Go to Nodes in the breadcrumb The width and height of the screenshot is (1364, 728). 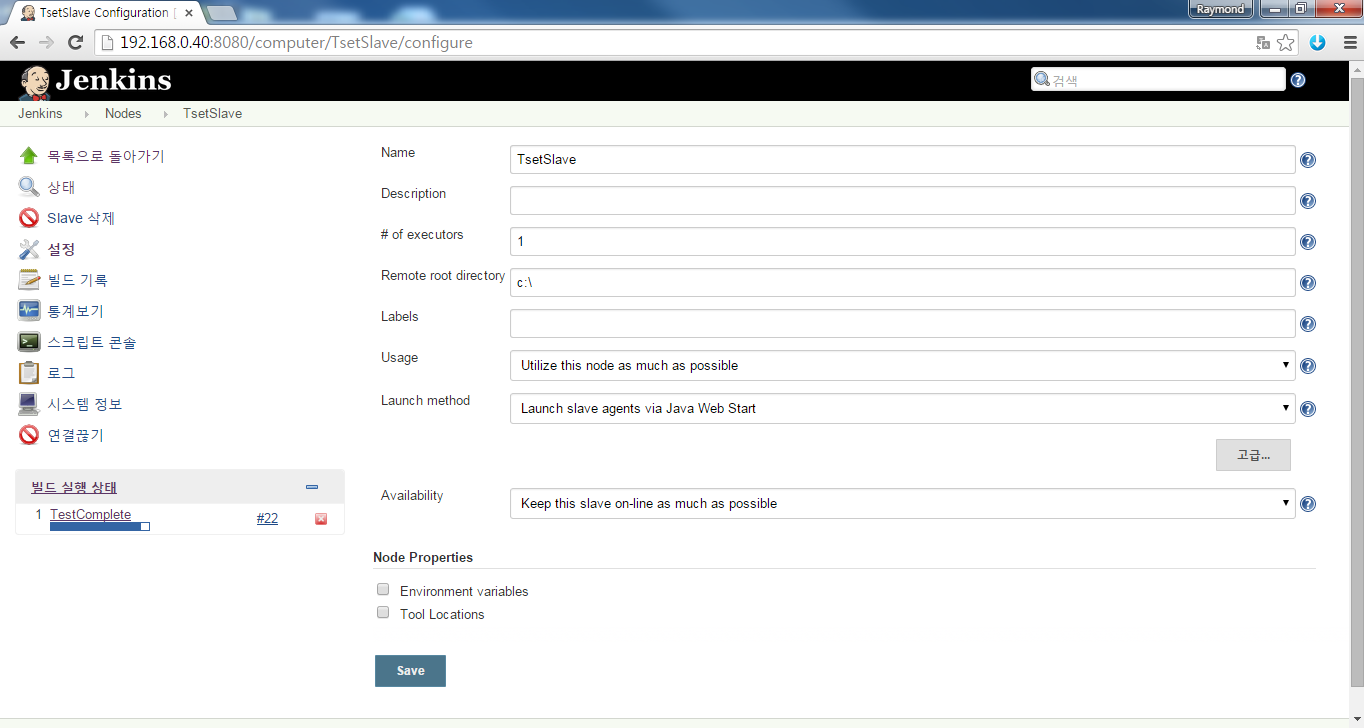tap(123, 114)
